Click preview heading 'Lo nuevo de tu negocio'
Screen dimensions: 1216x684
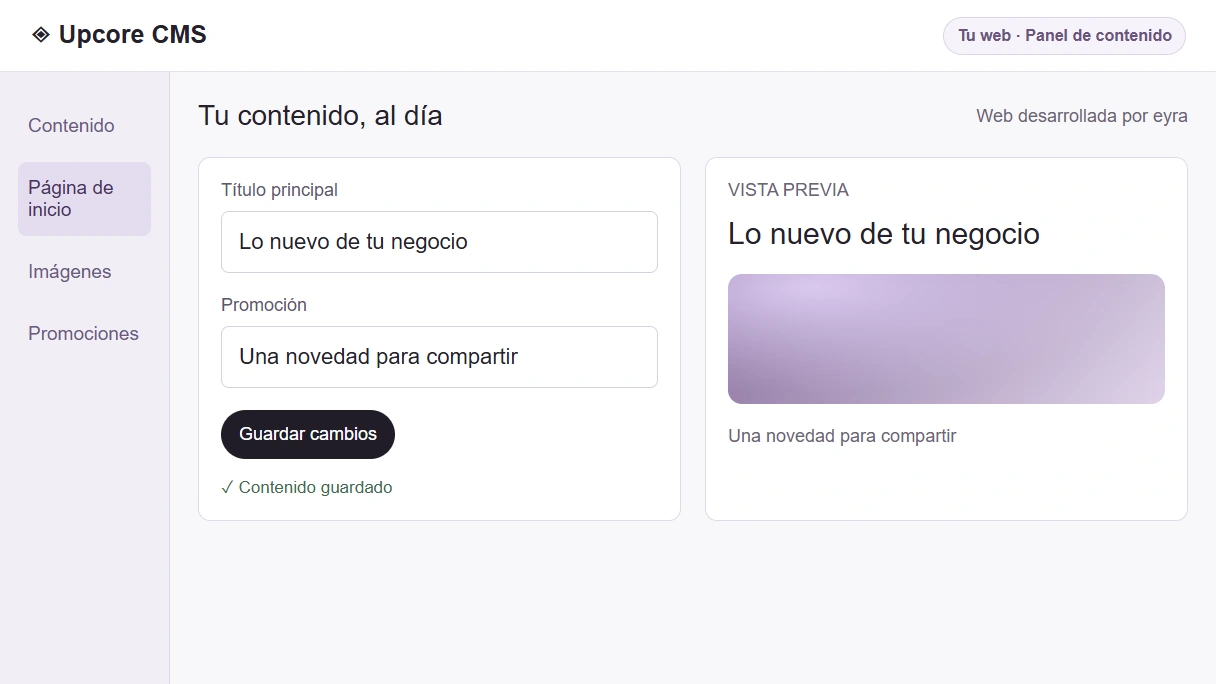click(884, 234)
